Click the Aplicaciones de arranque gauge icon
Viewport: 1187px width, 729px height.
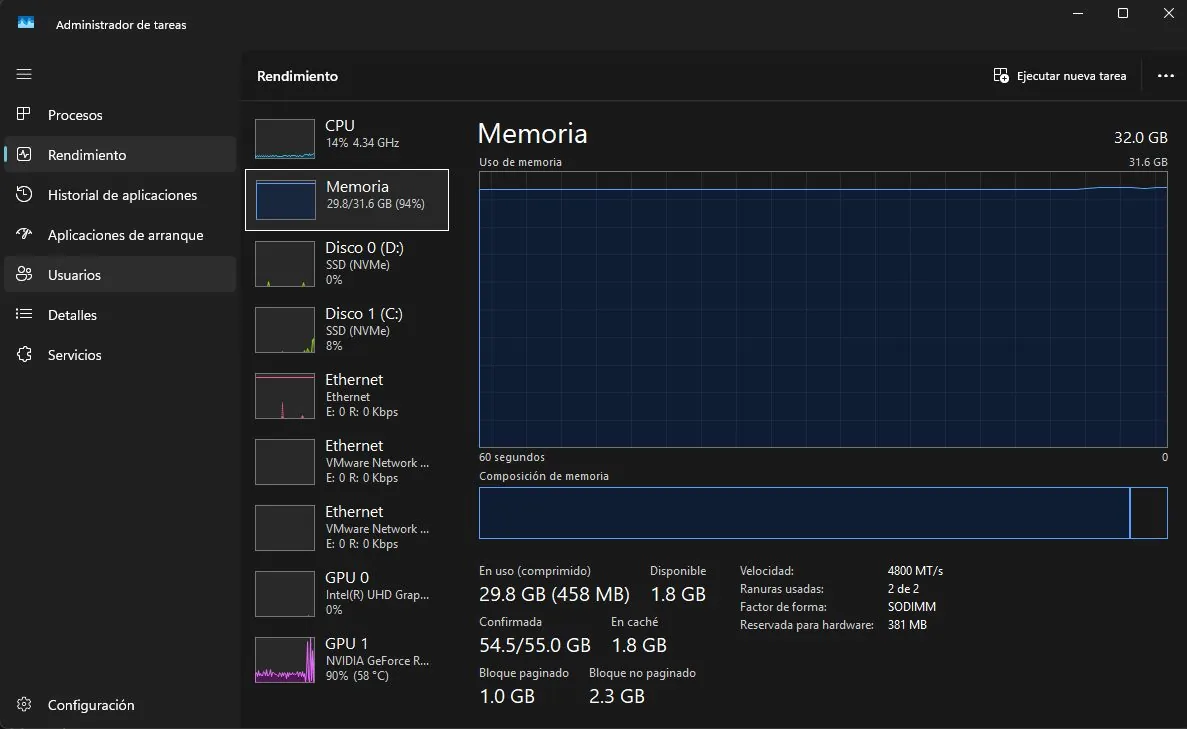coord(24,234)
